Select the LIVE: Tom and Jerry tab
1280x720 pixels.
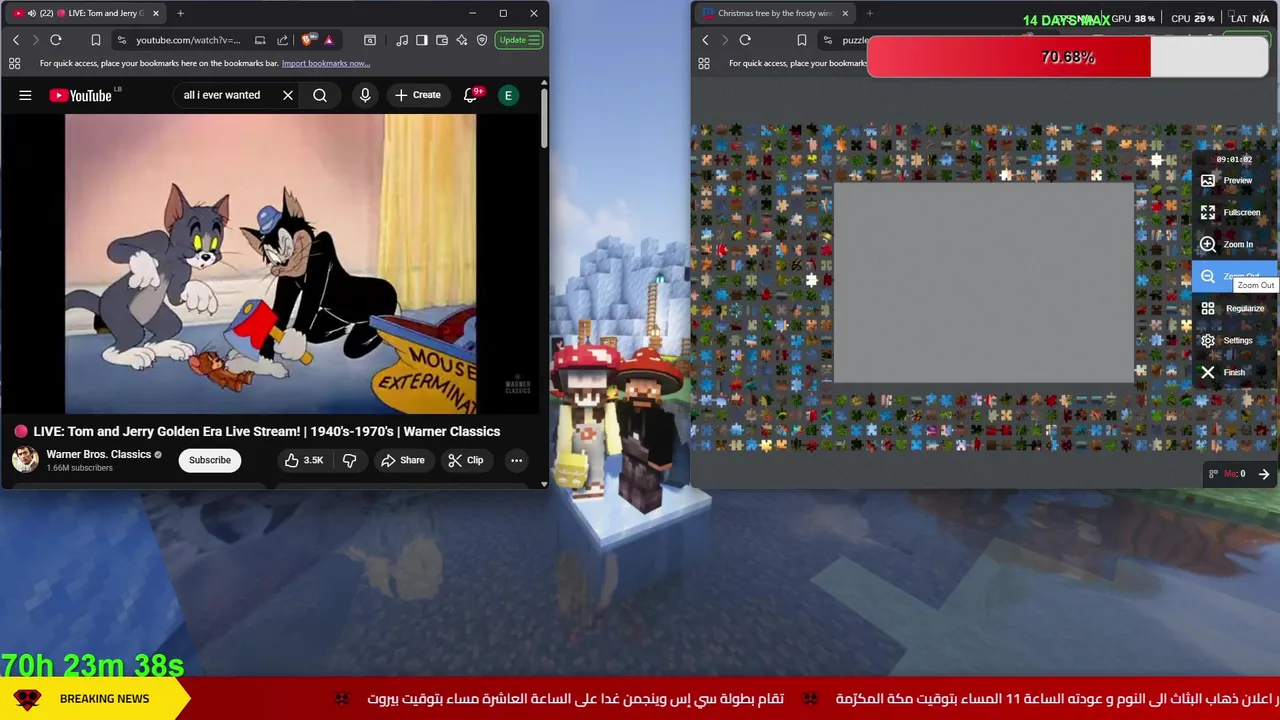(88, 13)
